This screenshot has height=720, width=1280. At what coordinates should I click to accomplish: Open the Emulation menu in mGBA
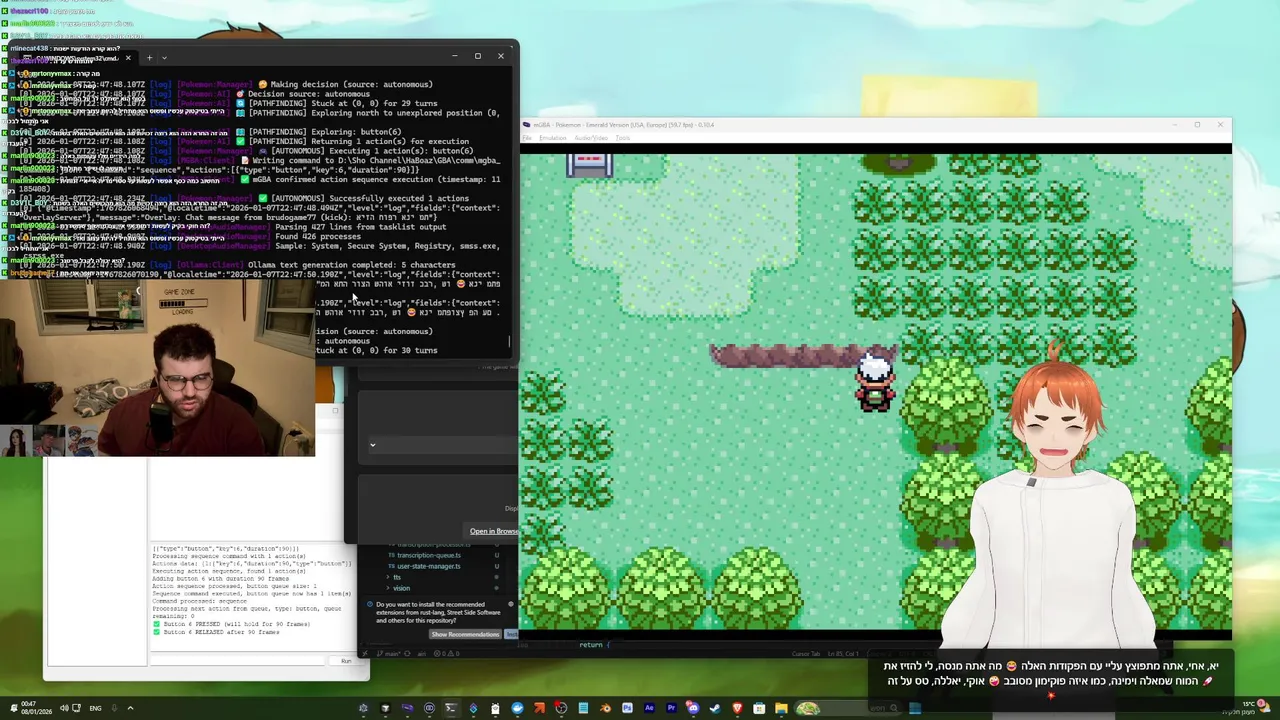[x=553, y=138]
